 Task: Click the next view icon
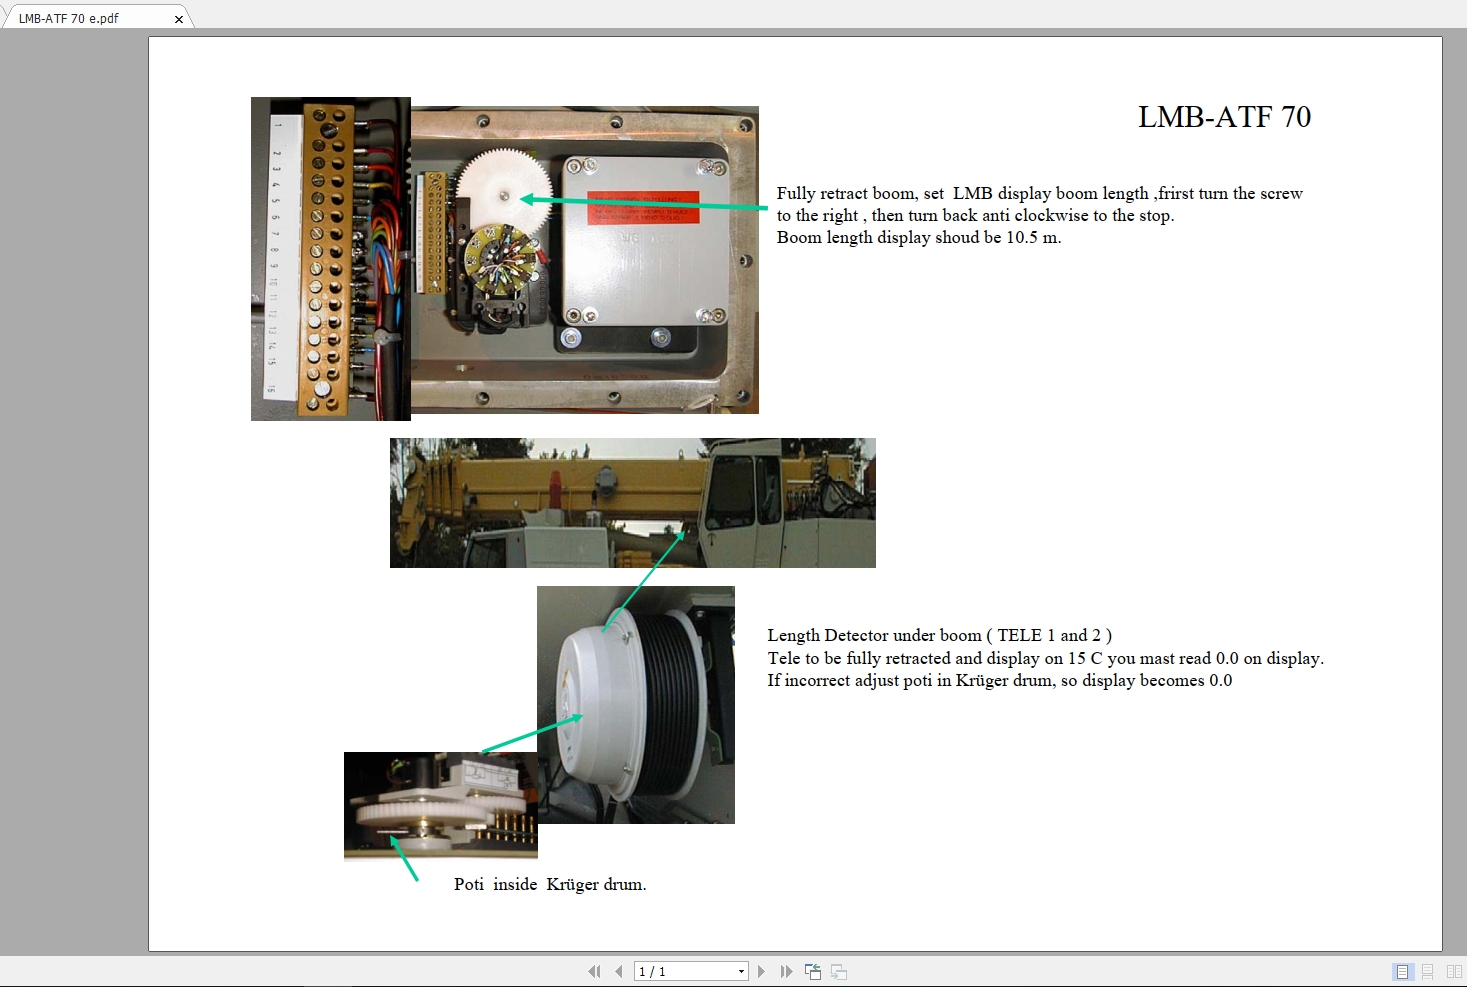pos(836,971)
